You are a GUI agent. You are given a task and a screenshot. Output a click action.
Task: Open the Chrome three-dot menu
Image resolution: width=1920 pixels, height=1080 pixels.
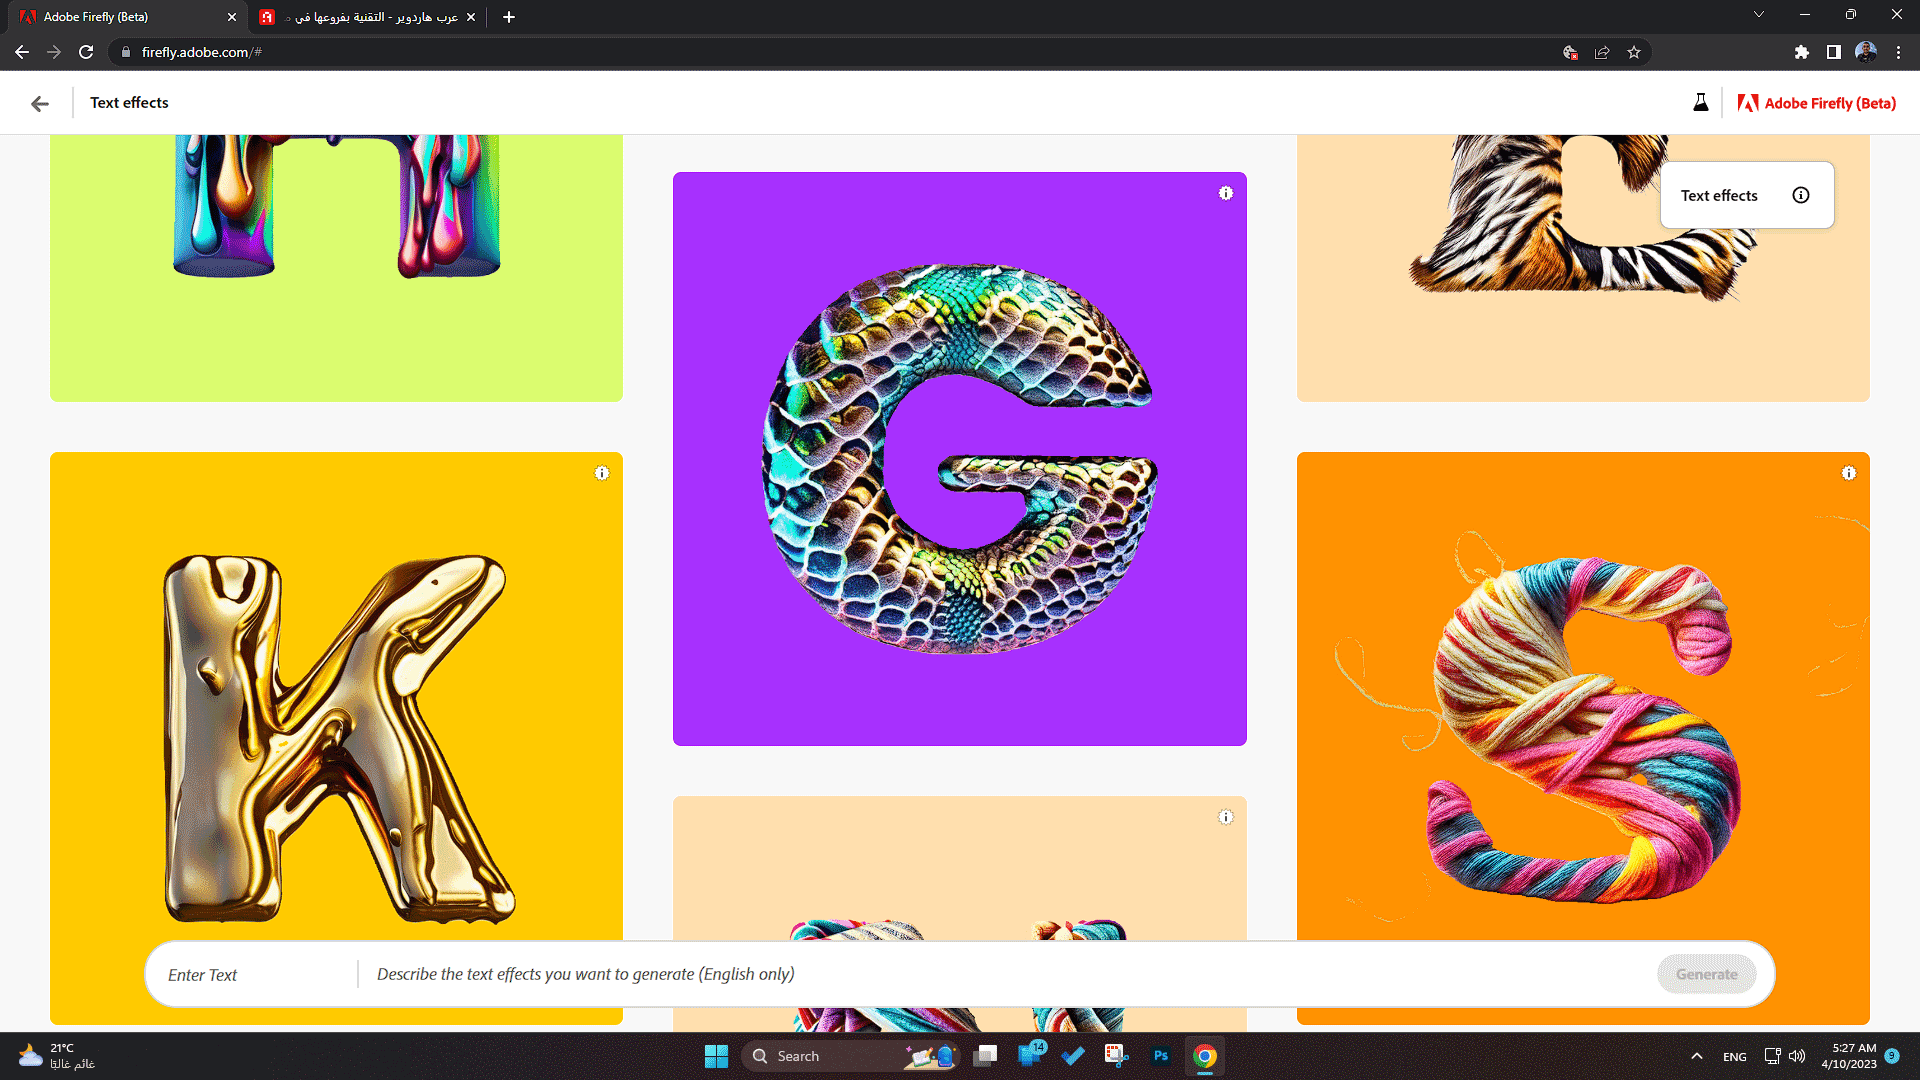1898,52
